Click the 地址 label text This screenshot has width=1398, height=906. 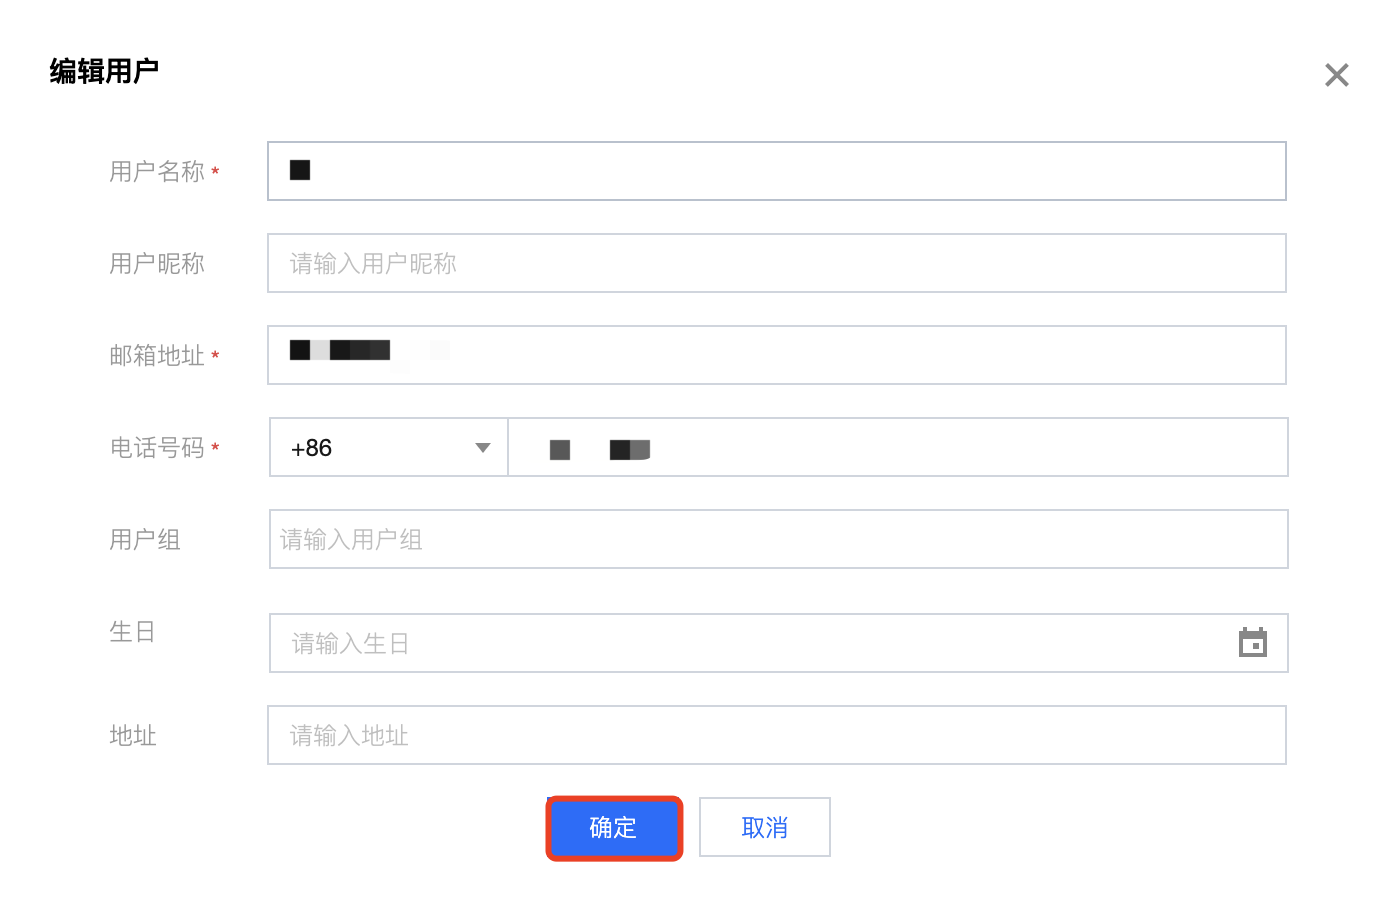[x=133, y=736]
